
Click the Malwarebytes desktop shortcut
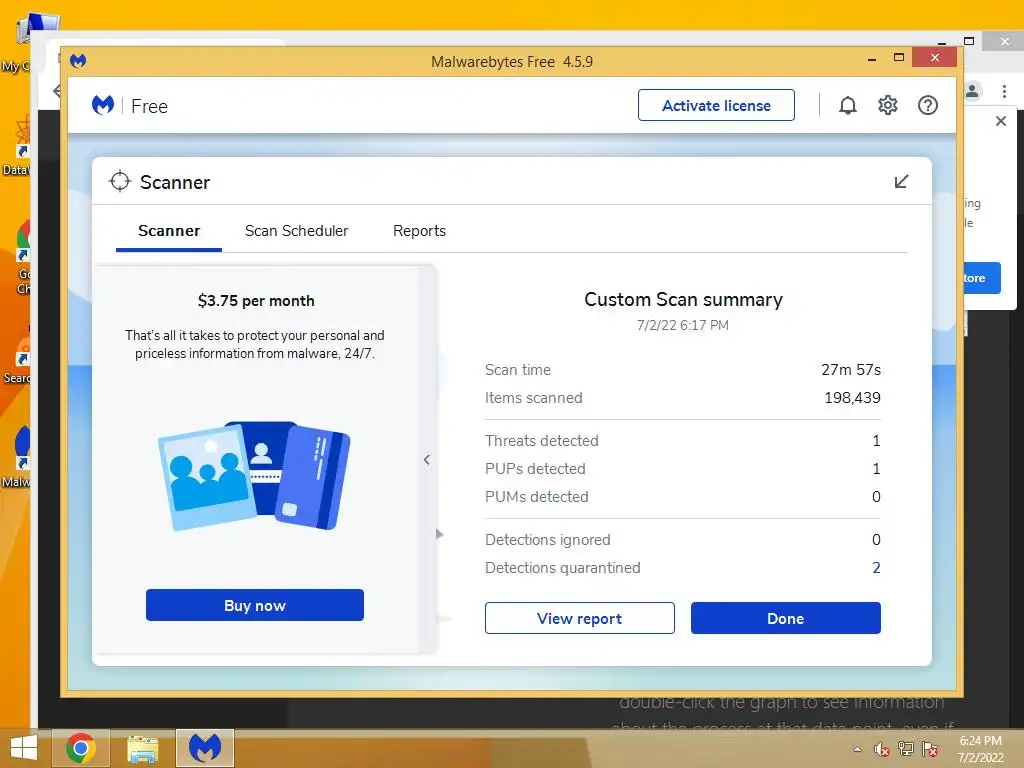(16, 457)
